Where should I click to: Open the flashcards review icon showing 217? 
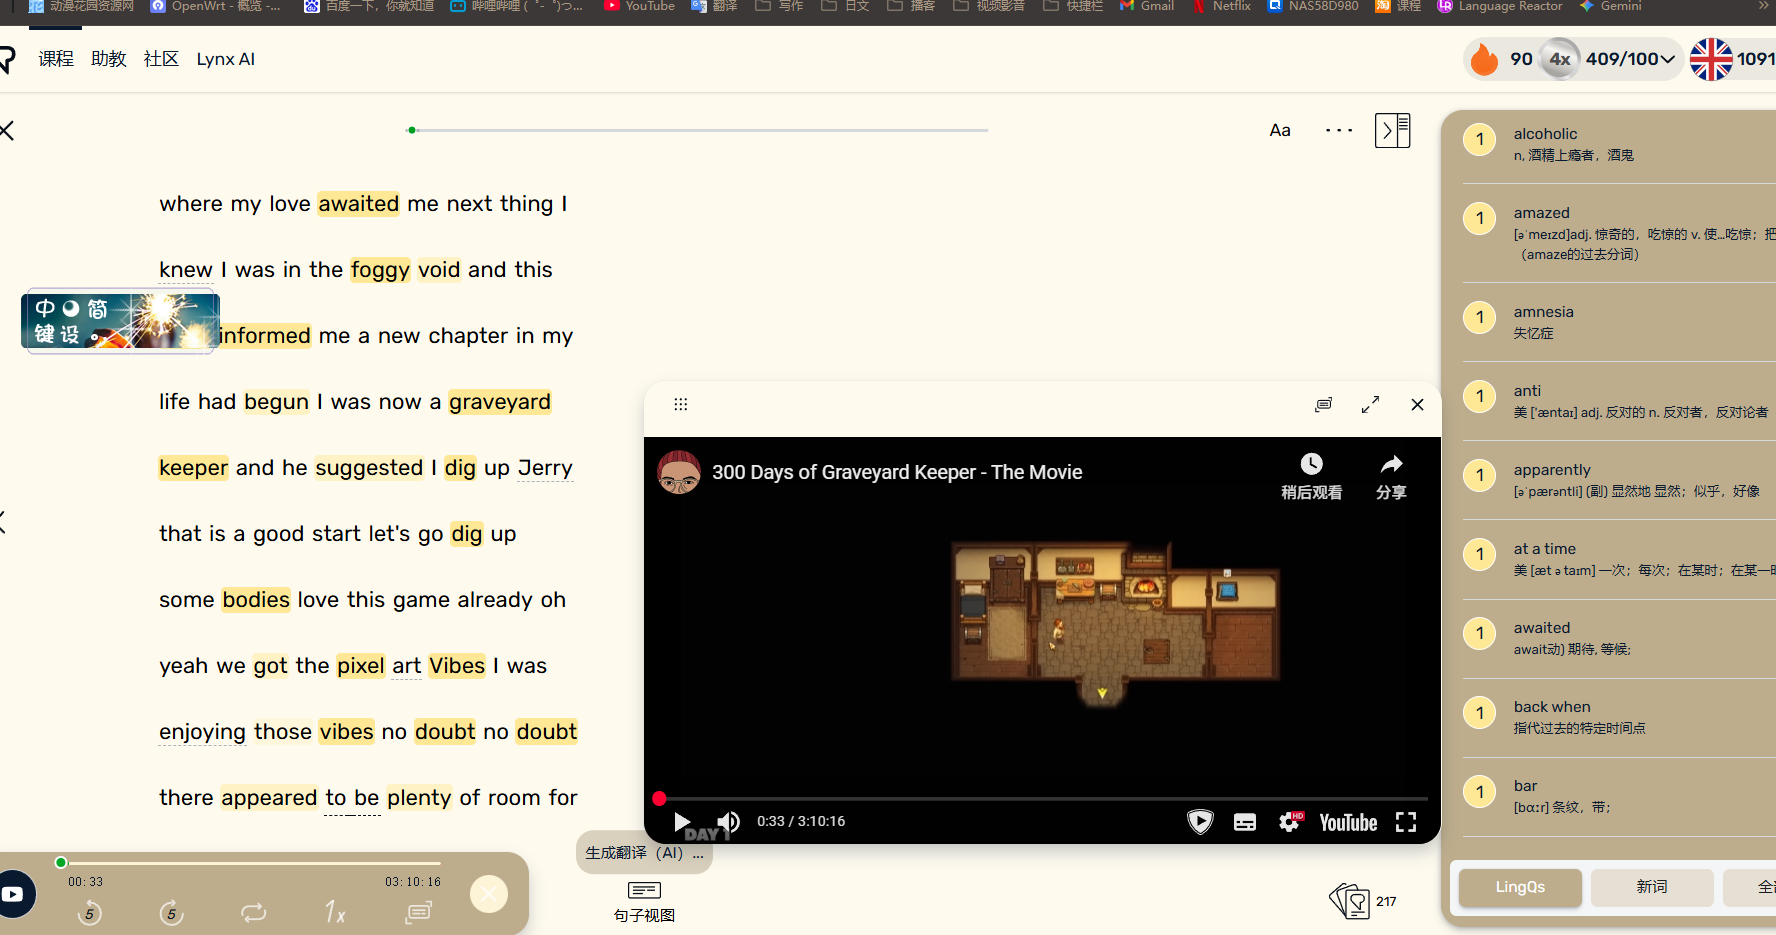1350,901
